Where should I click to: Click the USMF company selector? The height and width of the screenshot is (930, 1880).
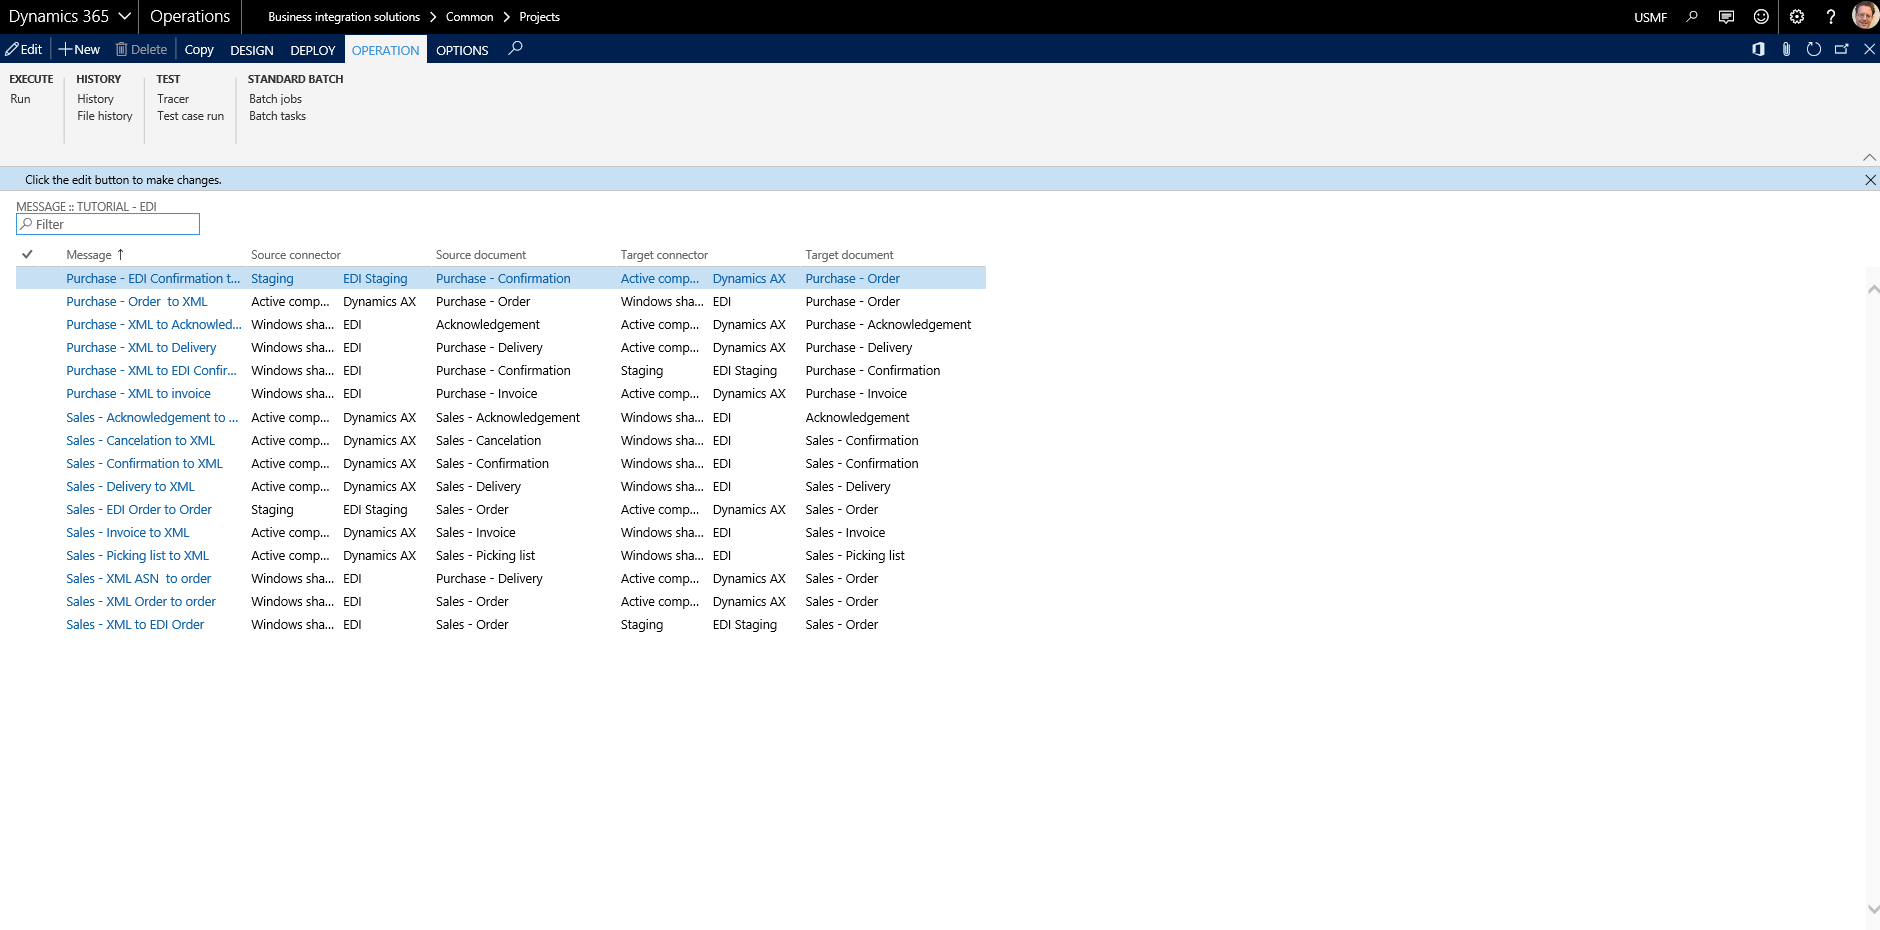coord(1650,17)
